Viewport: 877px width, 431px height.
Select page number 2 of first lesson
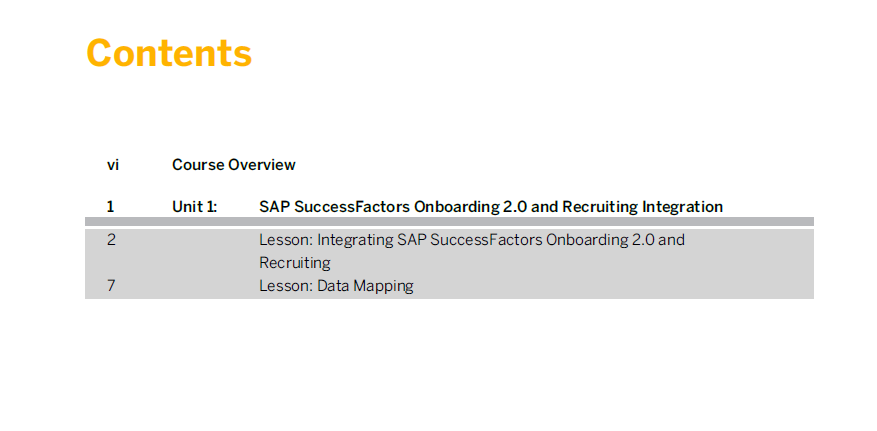point(111,240)
